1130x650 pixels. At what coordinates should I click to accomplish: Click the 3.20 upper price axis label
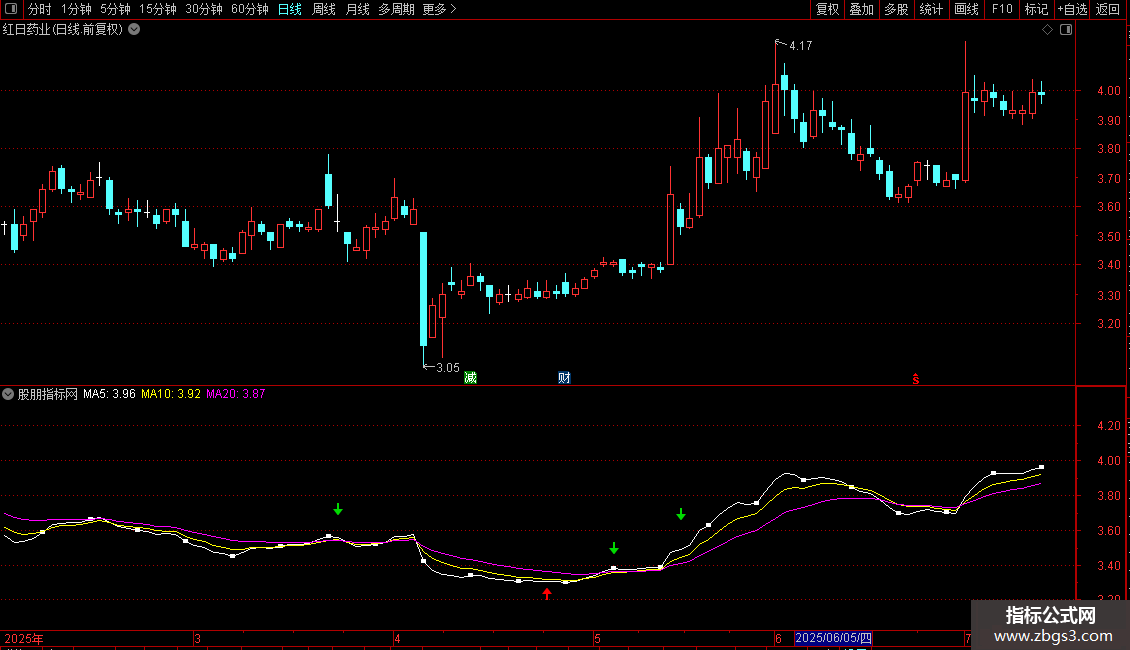[1108, 324]
